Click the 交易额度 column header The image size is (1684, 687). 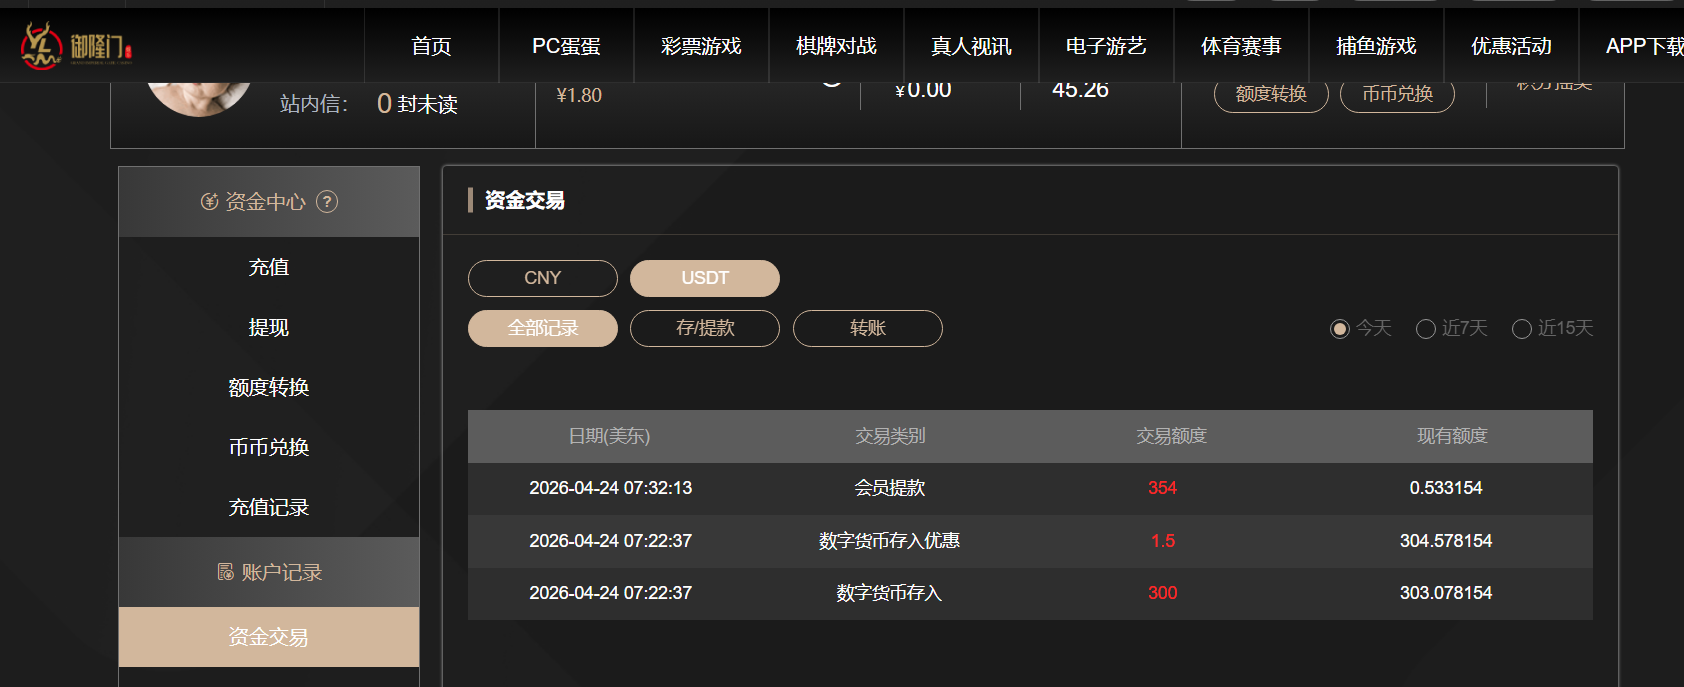(1171, 436)
